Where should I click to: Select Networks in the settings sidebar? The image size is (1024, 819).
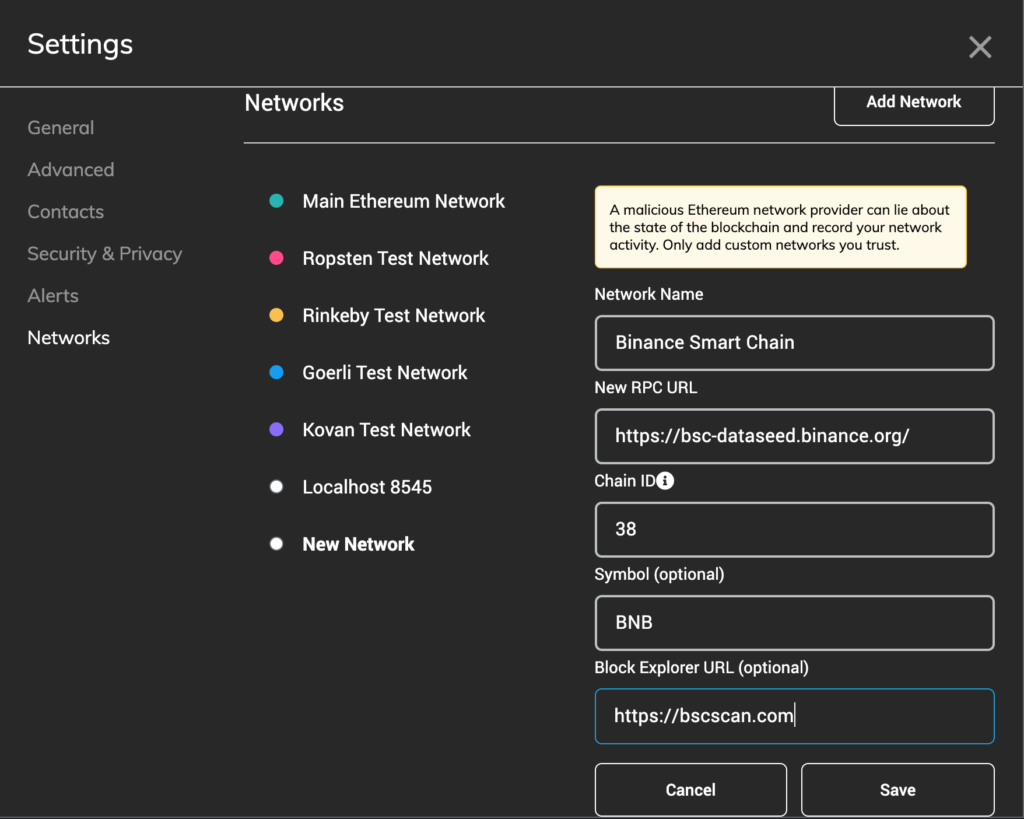[x=69, y=338]
